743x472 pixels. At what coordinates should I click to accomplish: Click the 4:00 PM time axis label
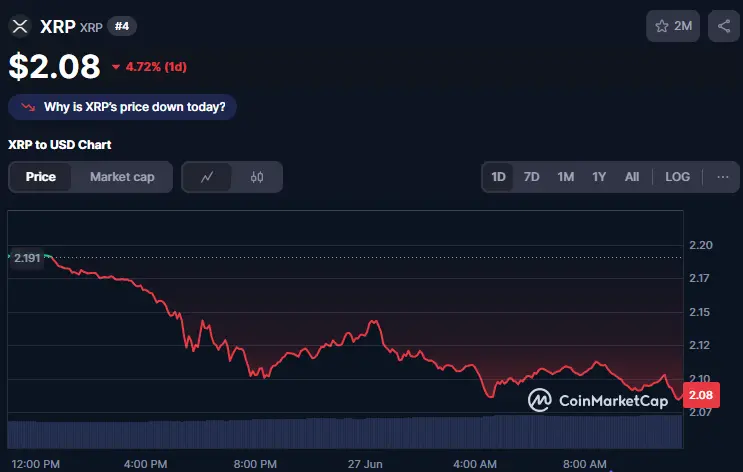point(145,464)
